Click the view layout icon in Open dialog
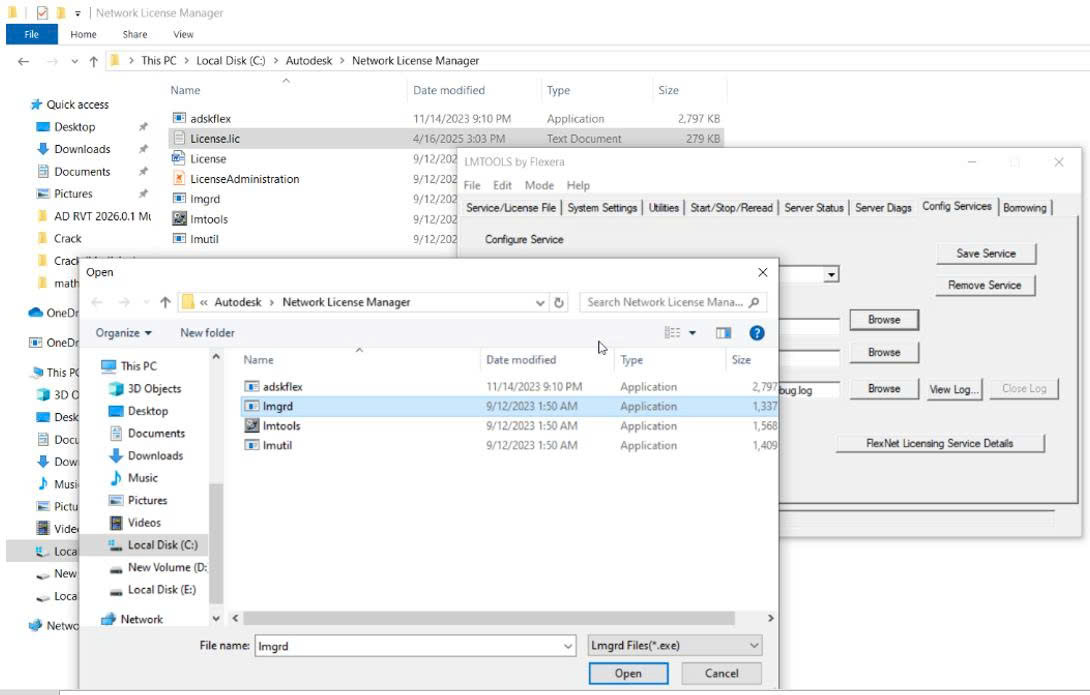1090x695 pixels. pos(672,333)
